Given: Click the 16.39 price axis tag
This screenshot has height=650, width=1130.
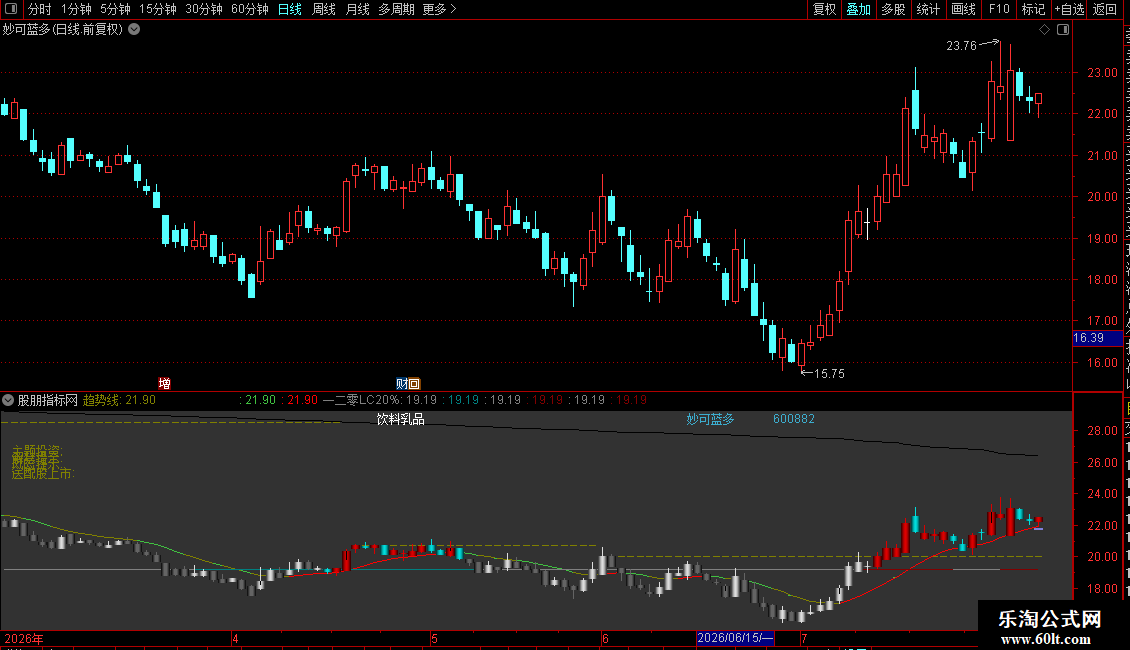Looking at the screenshot, I should [1098, 338].
